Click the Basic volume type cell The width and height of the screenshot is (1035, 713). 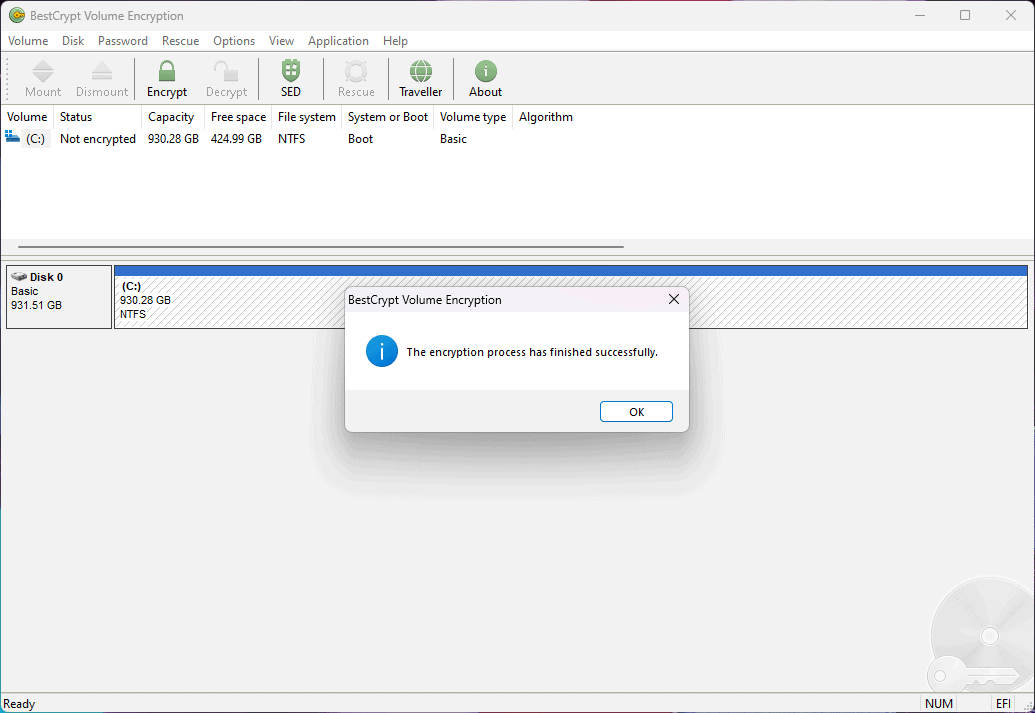click(x=453, y=139)
